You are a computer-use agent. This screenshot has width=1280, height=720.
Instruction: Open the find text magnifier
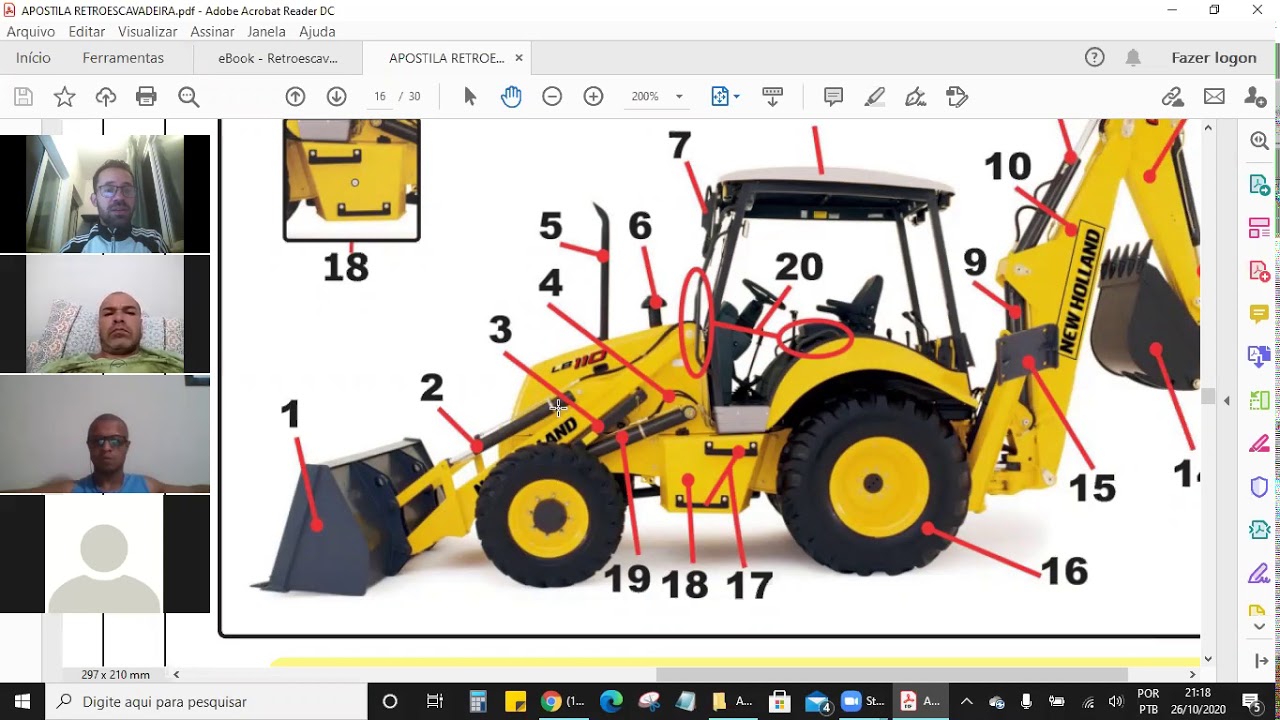[188, 97]
